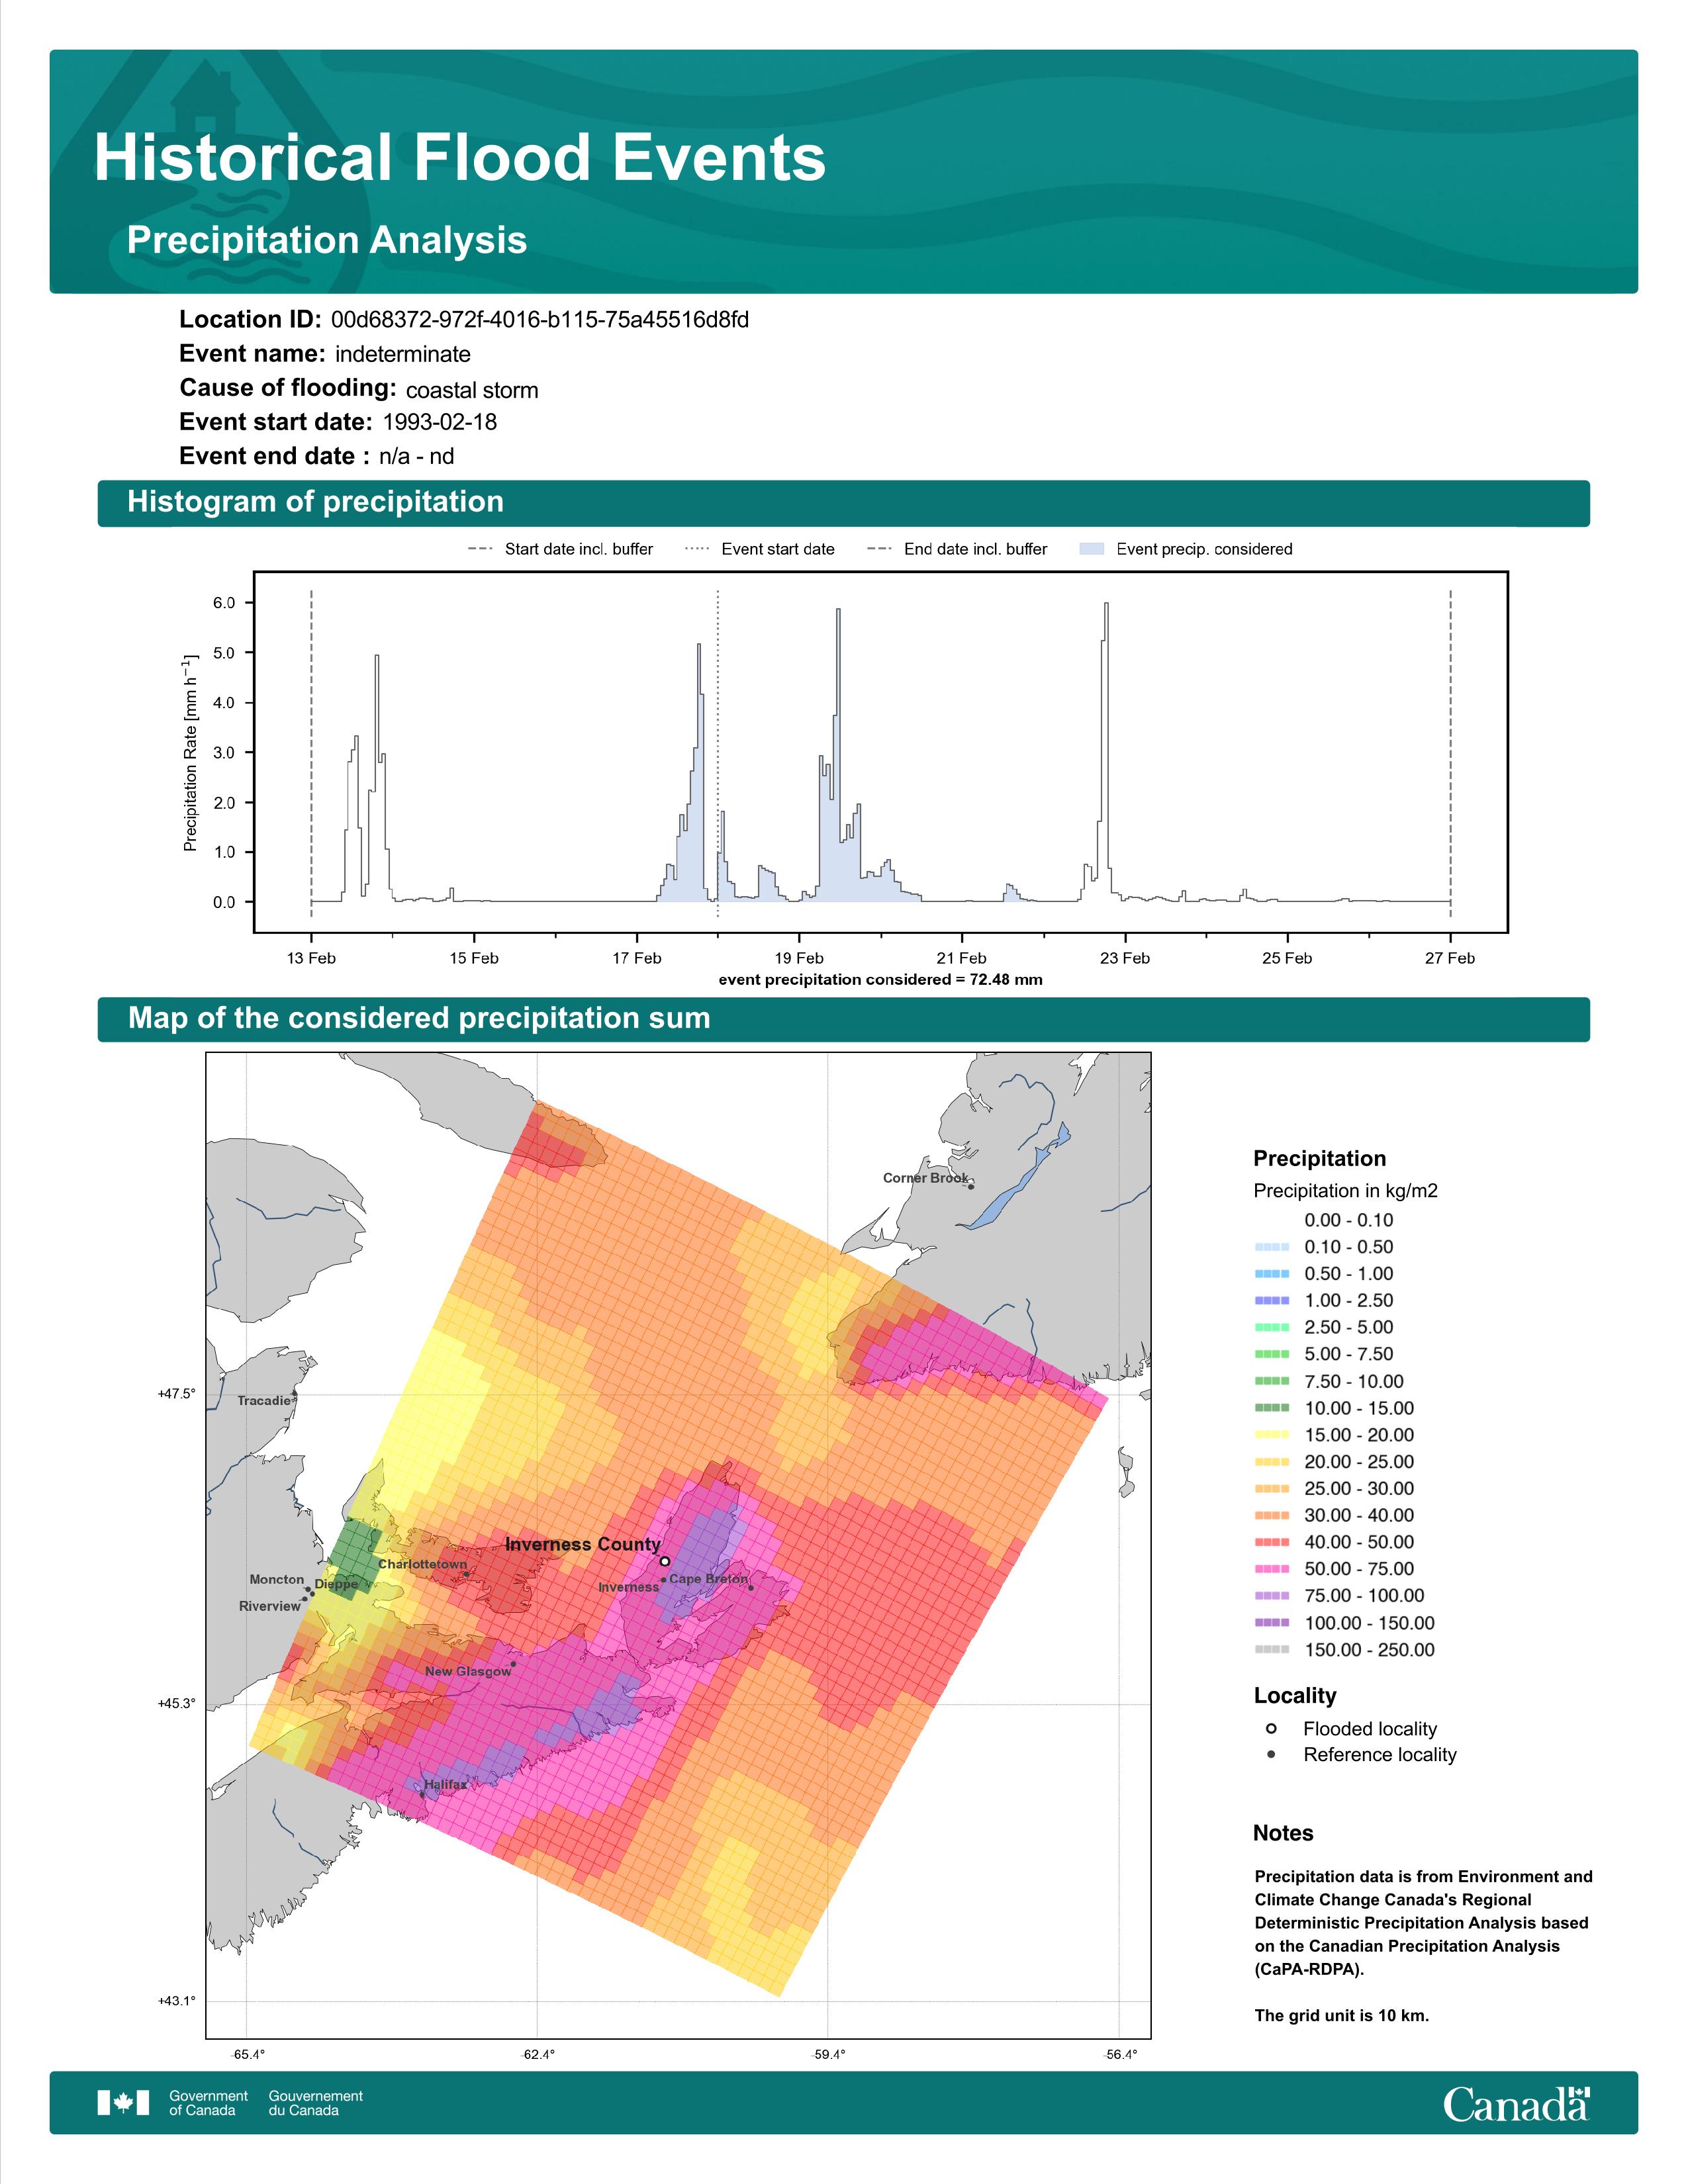Viewport: 1688px width, 2184px height.
Task: Click the 13 Feb axis label
Action: 311,958
